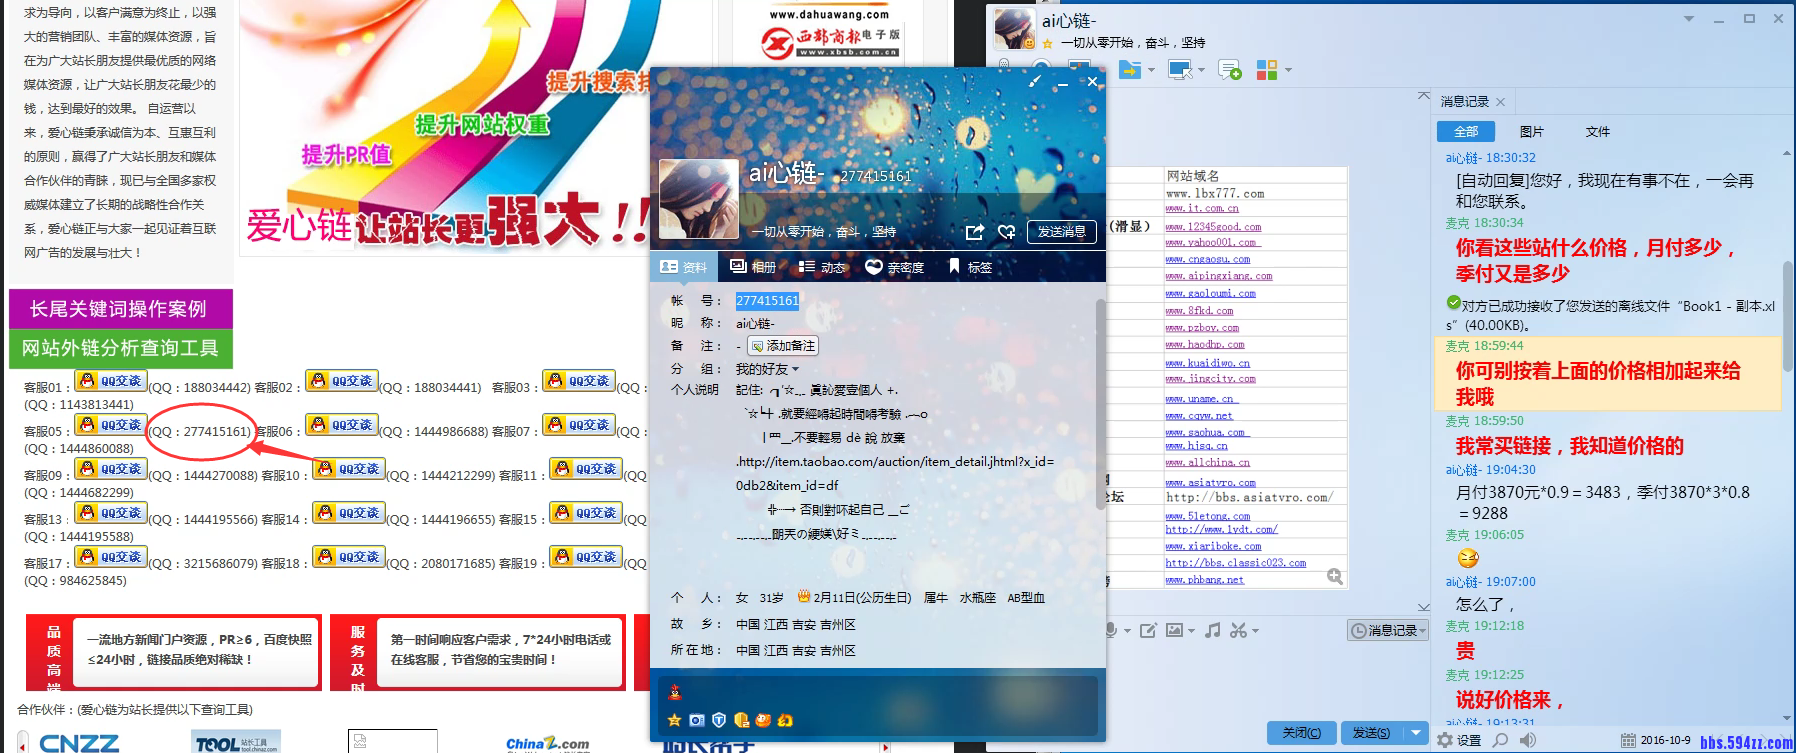
Task: Toggle the 消息记录 message history button
Action: tap(1387, 630)
